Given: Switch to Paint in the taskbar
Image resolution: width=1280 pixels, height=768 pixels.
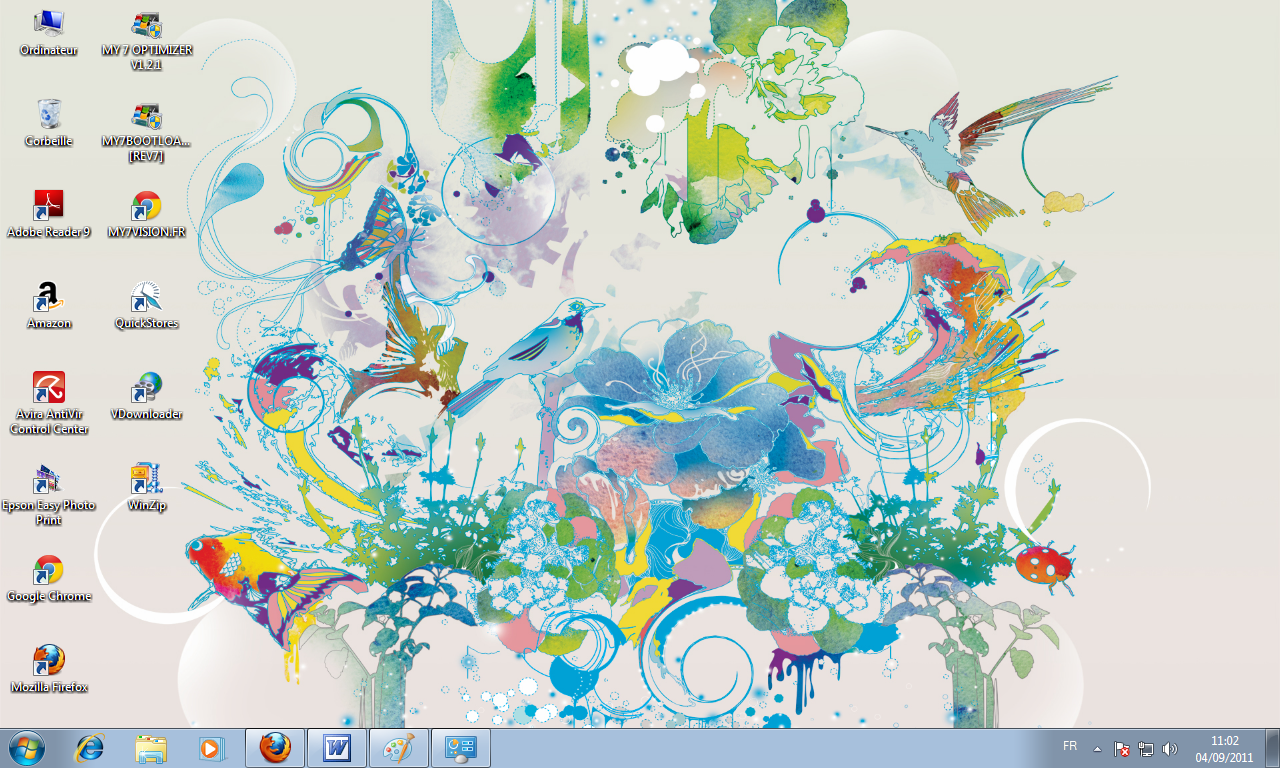Looking at the screenshot, I should (x=399, y=748).
